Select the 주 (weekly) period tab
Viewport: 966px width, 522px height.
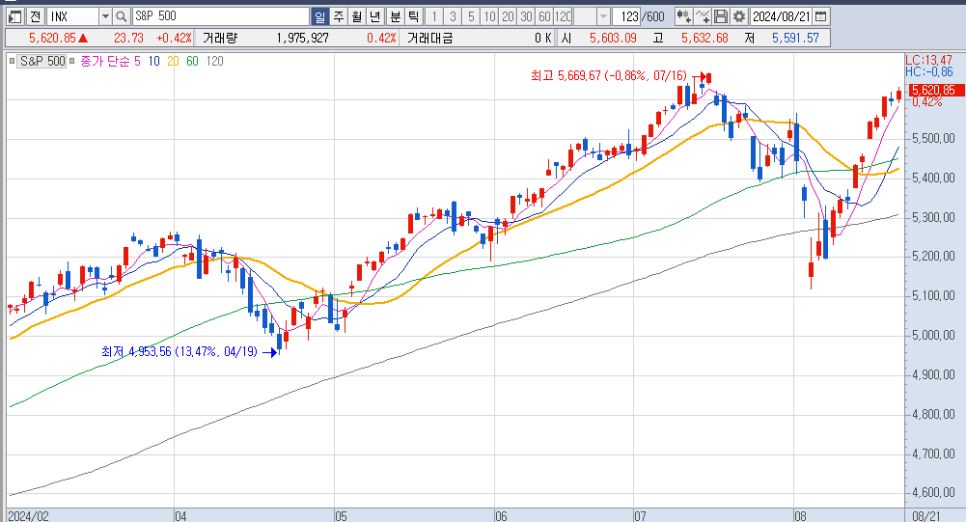tap(339, 17)
